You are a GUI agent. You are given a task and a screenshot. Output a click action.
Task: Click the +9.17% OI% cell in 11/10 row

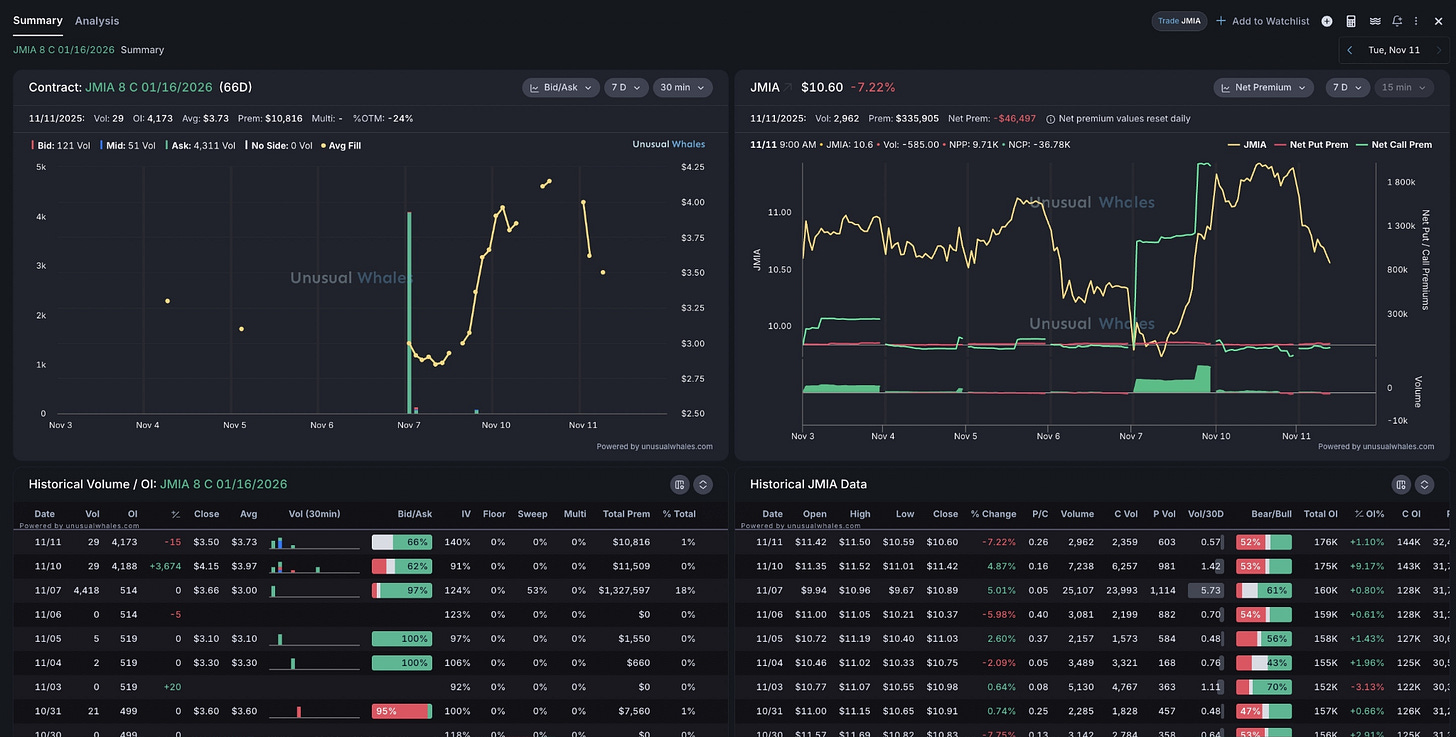(1367, 566)
